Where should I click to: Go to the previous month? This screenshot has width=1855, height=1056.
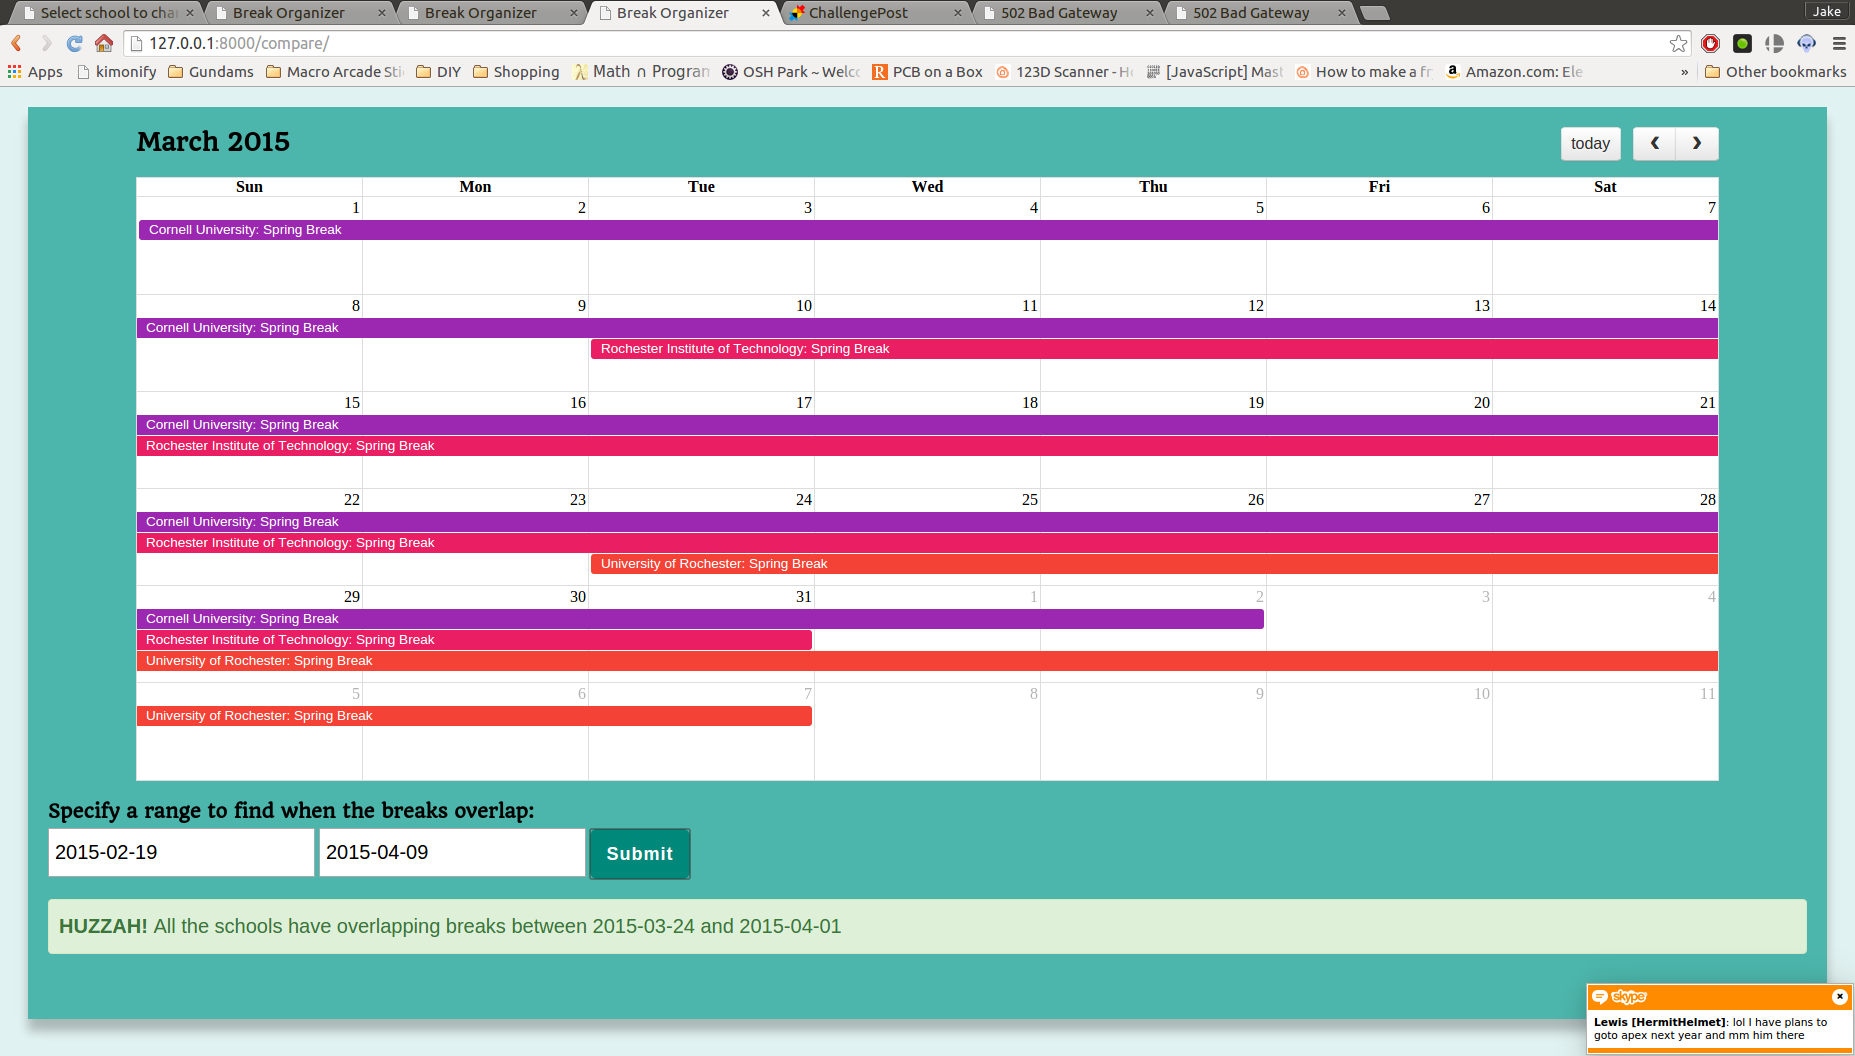1655,144
